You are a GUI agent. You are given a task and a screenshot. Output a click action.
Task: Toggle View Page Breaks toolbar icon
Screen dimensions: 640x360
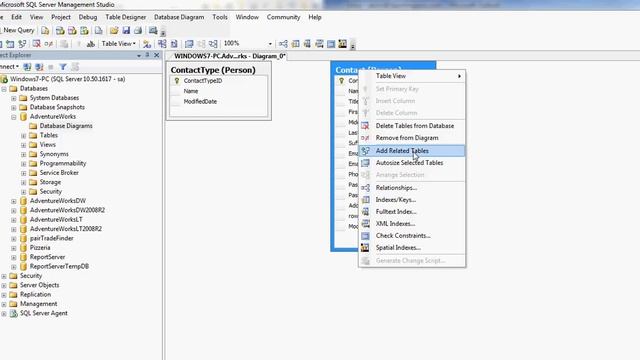point(162,44)
